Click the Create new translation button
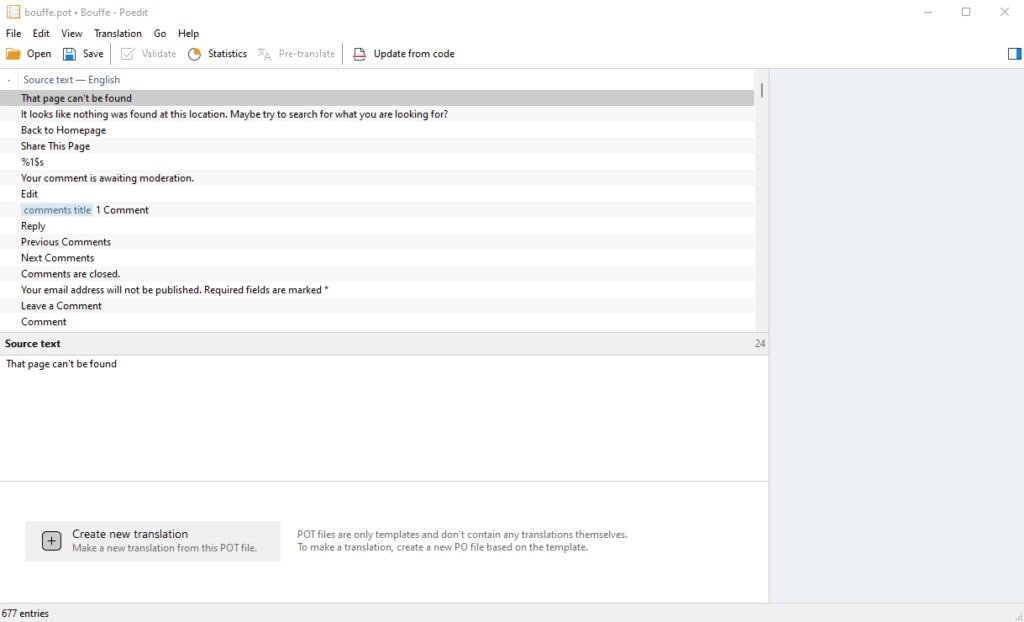This screenshot has width=1024, height=622. click(x=153, y=541)
